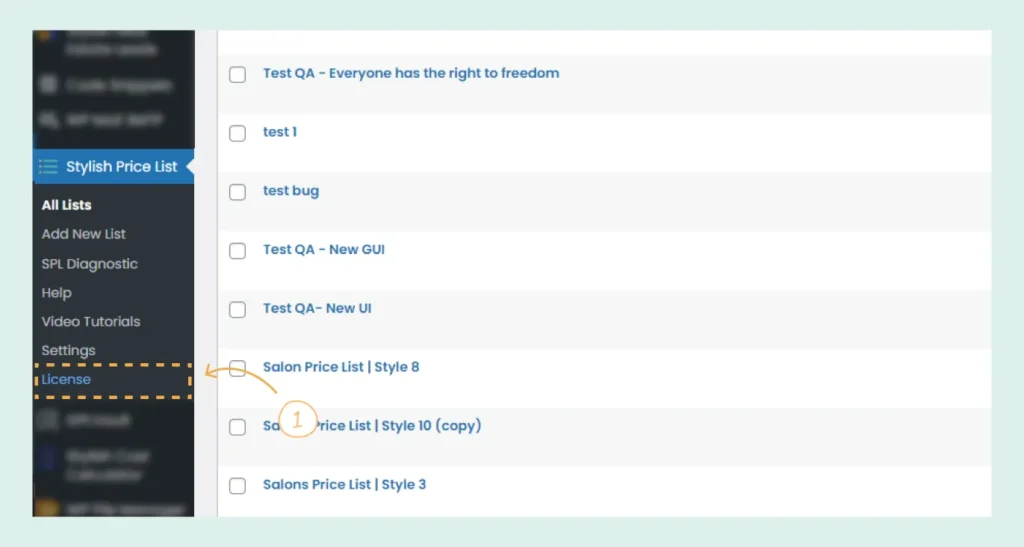Open Test QA - New GUI list
This screenshot has width=1024, height=547.
coord(324,249)
